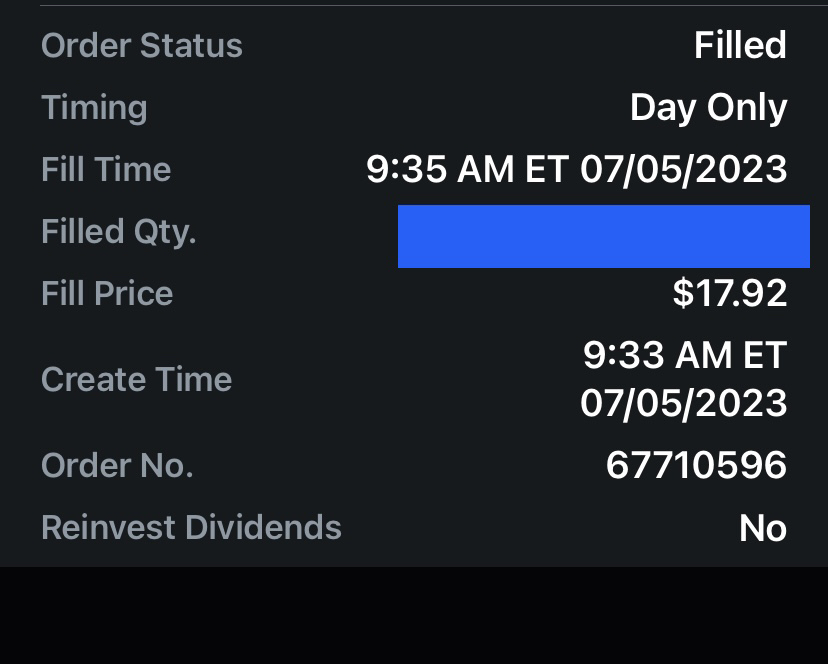Click the Order Status label

pos(141,46)
